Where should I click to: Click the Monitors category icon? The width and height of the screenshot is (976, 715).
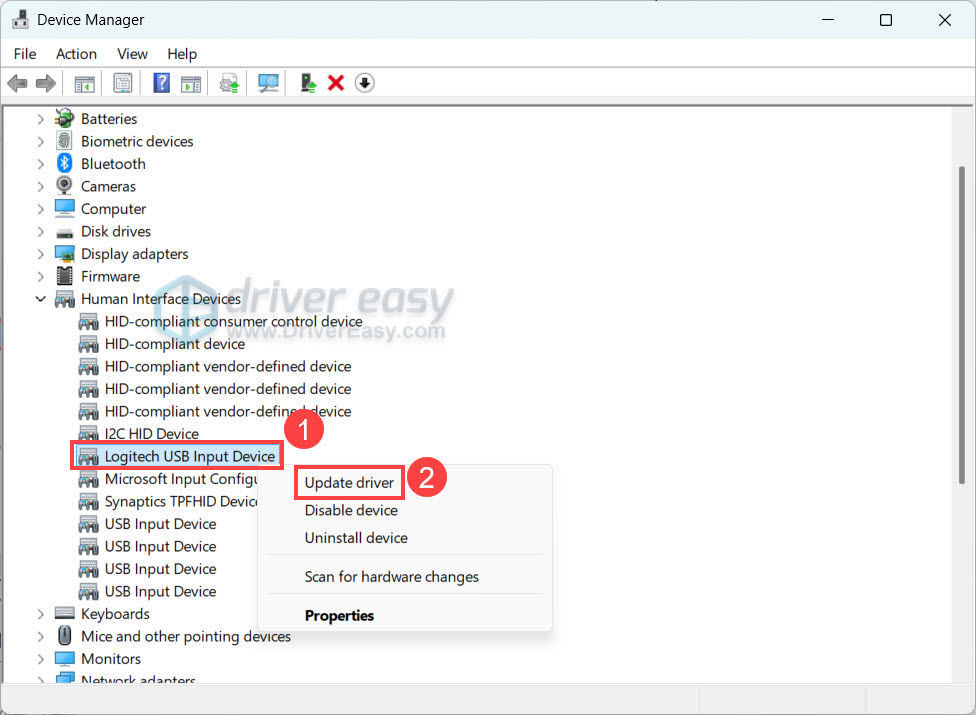click(64, 658)
